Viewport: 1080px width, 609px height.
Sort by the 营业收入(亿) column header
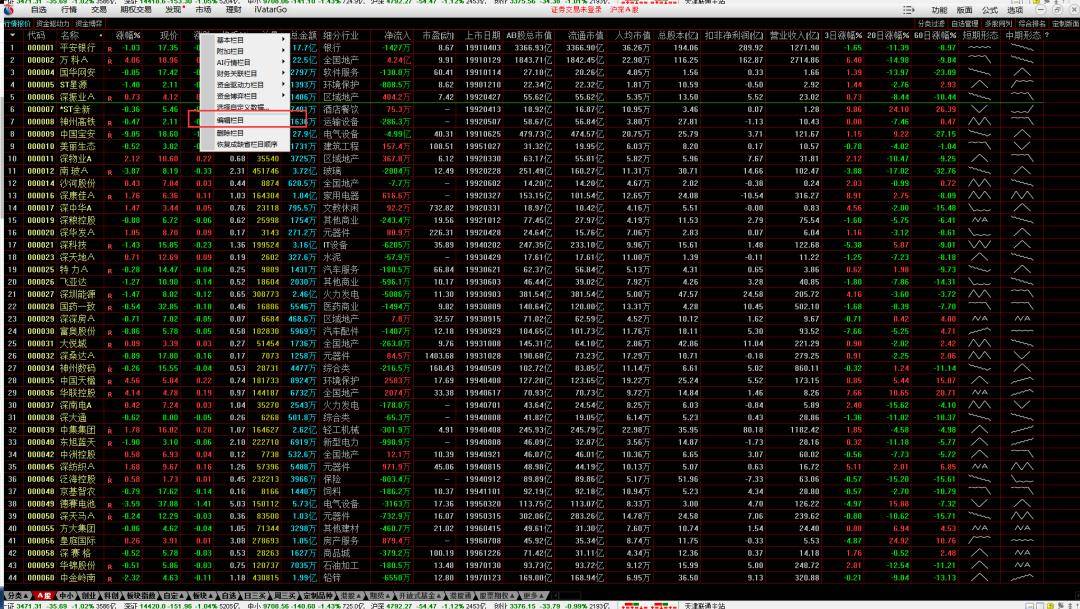(x=794, y=35)
